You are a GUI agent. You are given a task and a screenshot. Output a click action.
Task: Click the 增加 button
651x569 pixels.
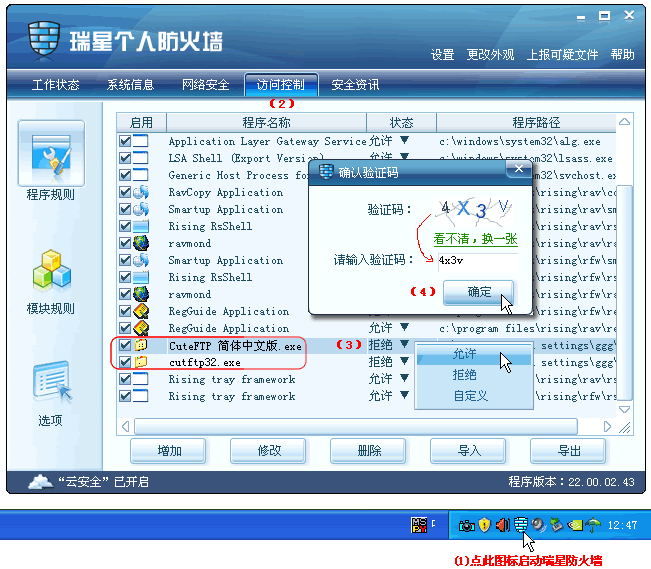pyautogui.click(x=168, y=451)
